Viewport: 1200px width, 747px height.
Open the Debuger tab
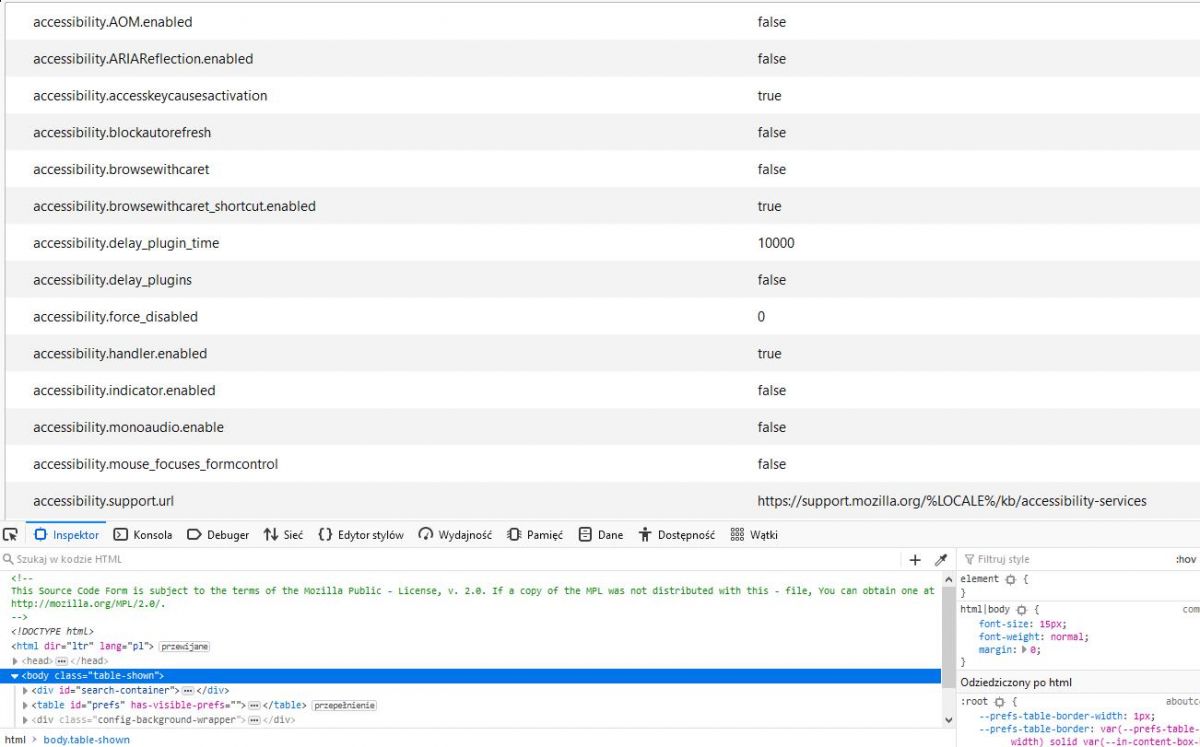tap(218, 535)
